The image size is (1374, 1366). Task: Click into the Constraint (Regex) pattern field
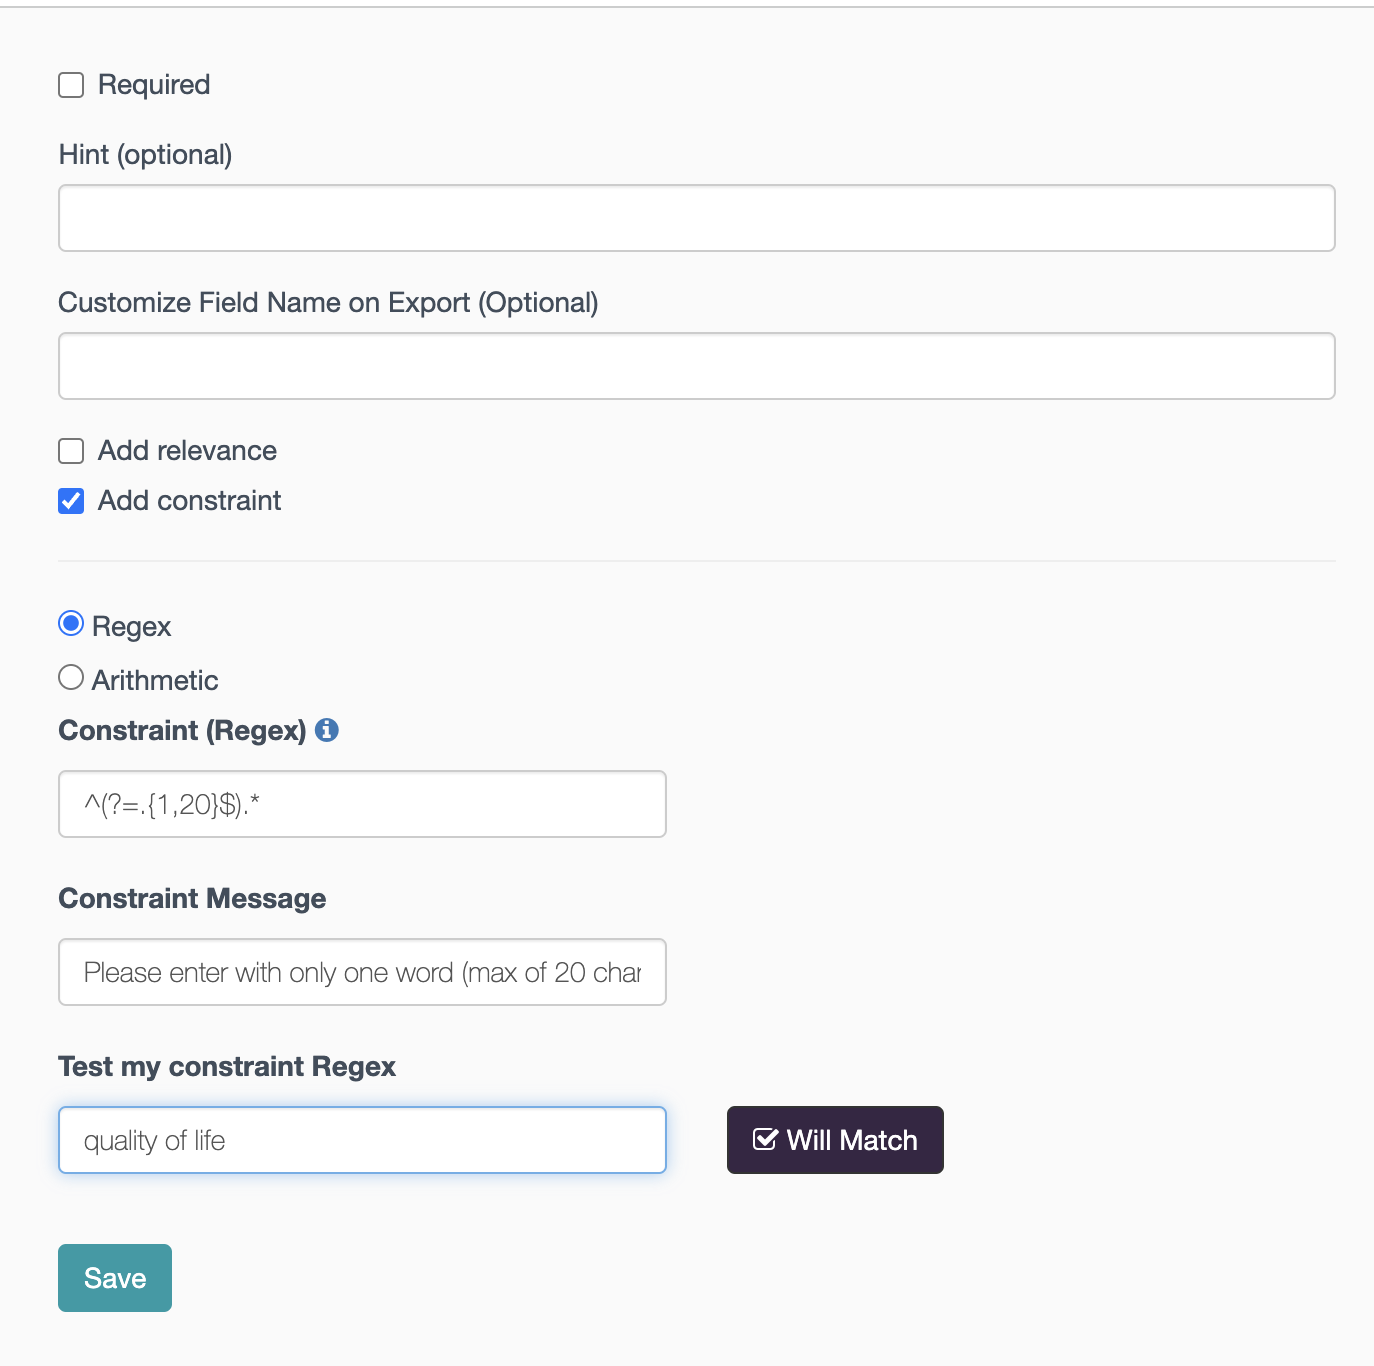coord(362,804)
